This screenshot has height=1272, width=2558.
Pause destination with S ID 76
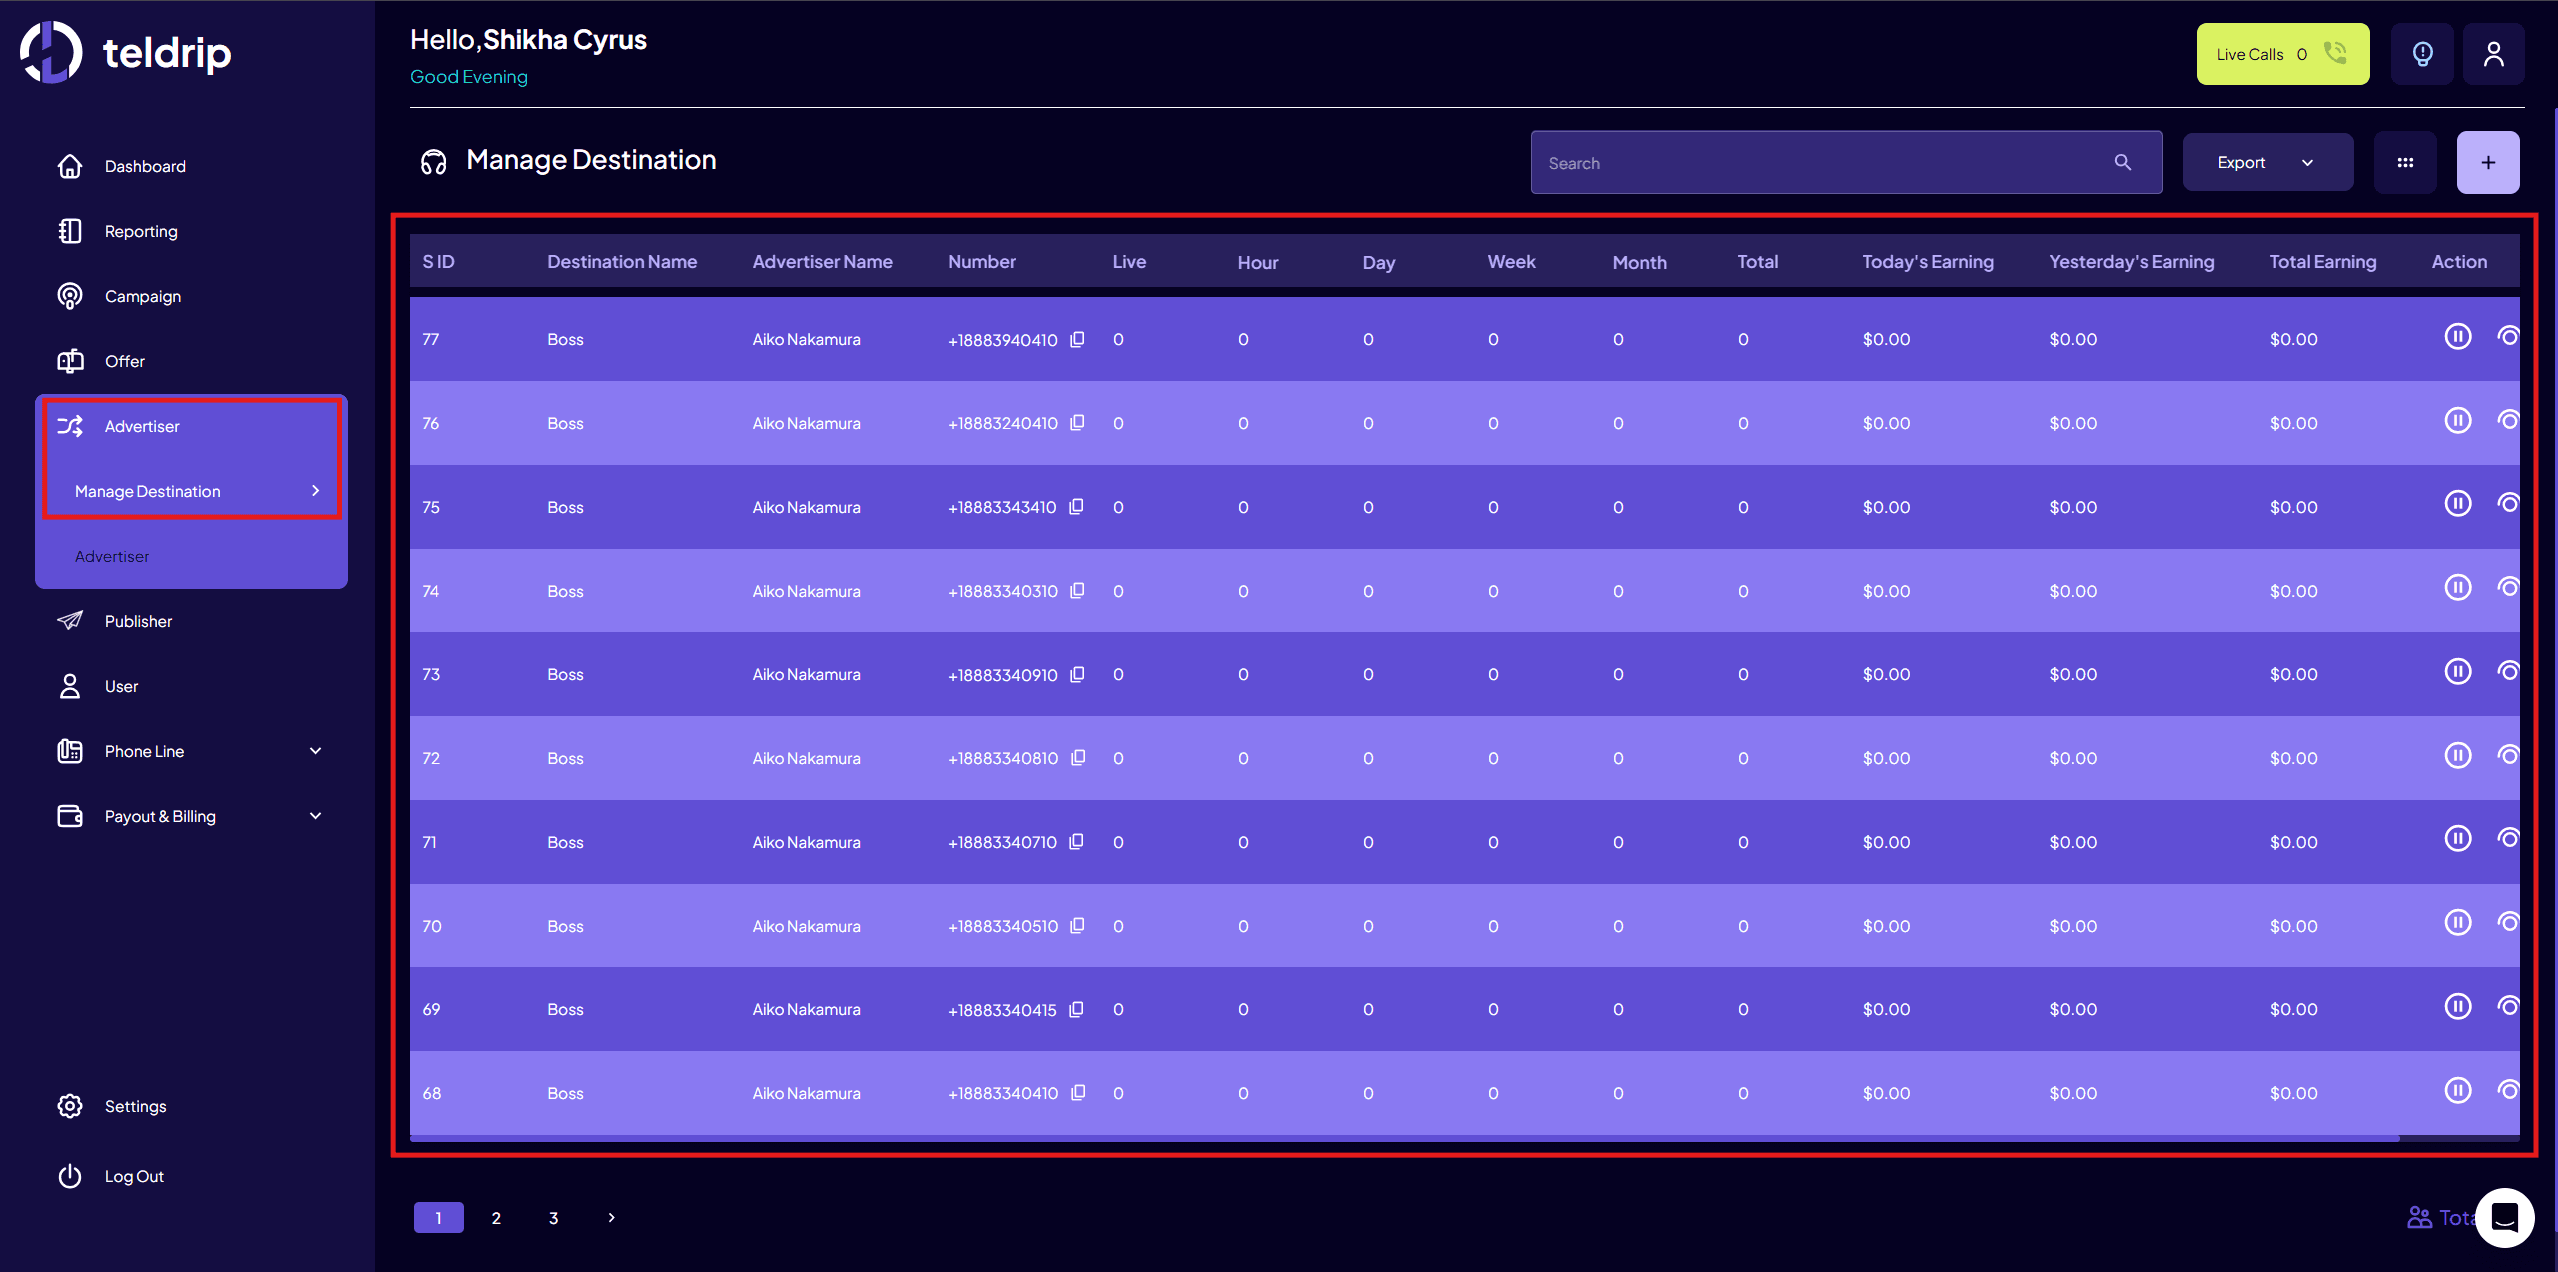click(x=2457, y=420)
